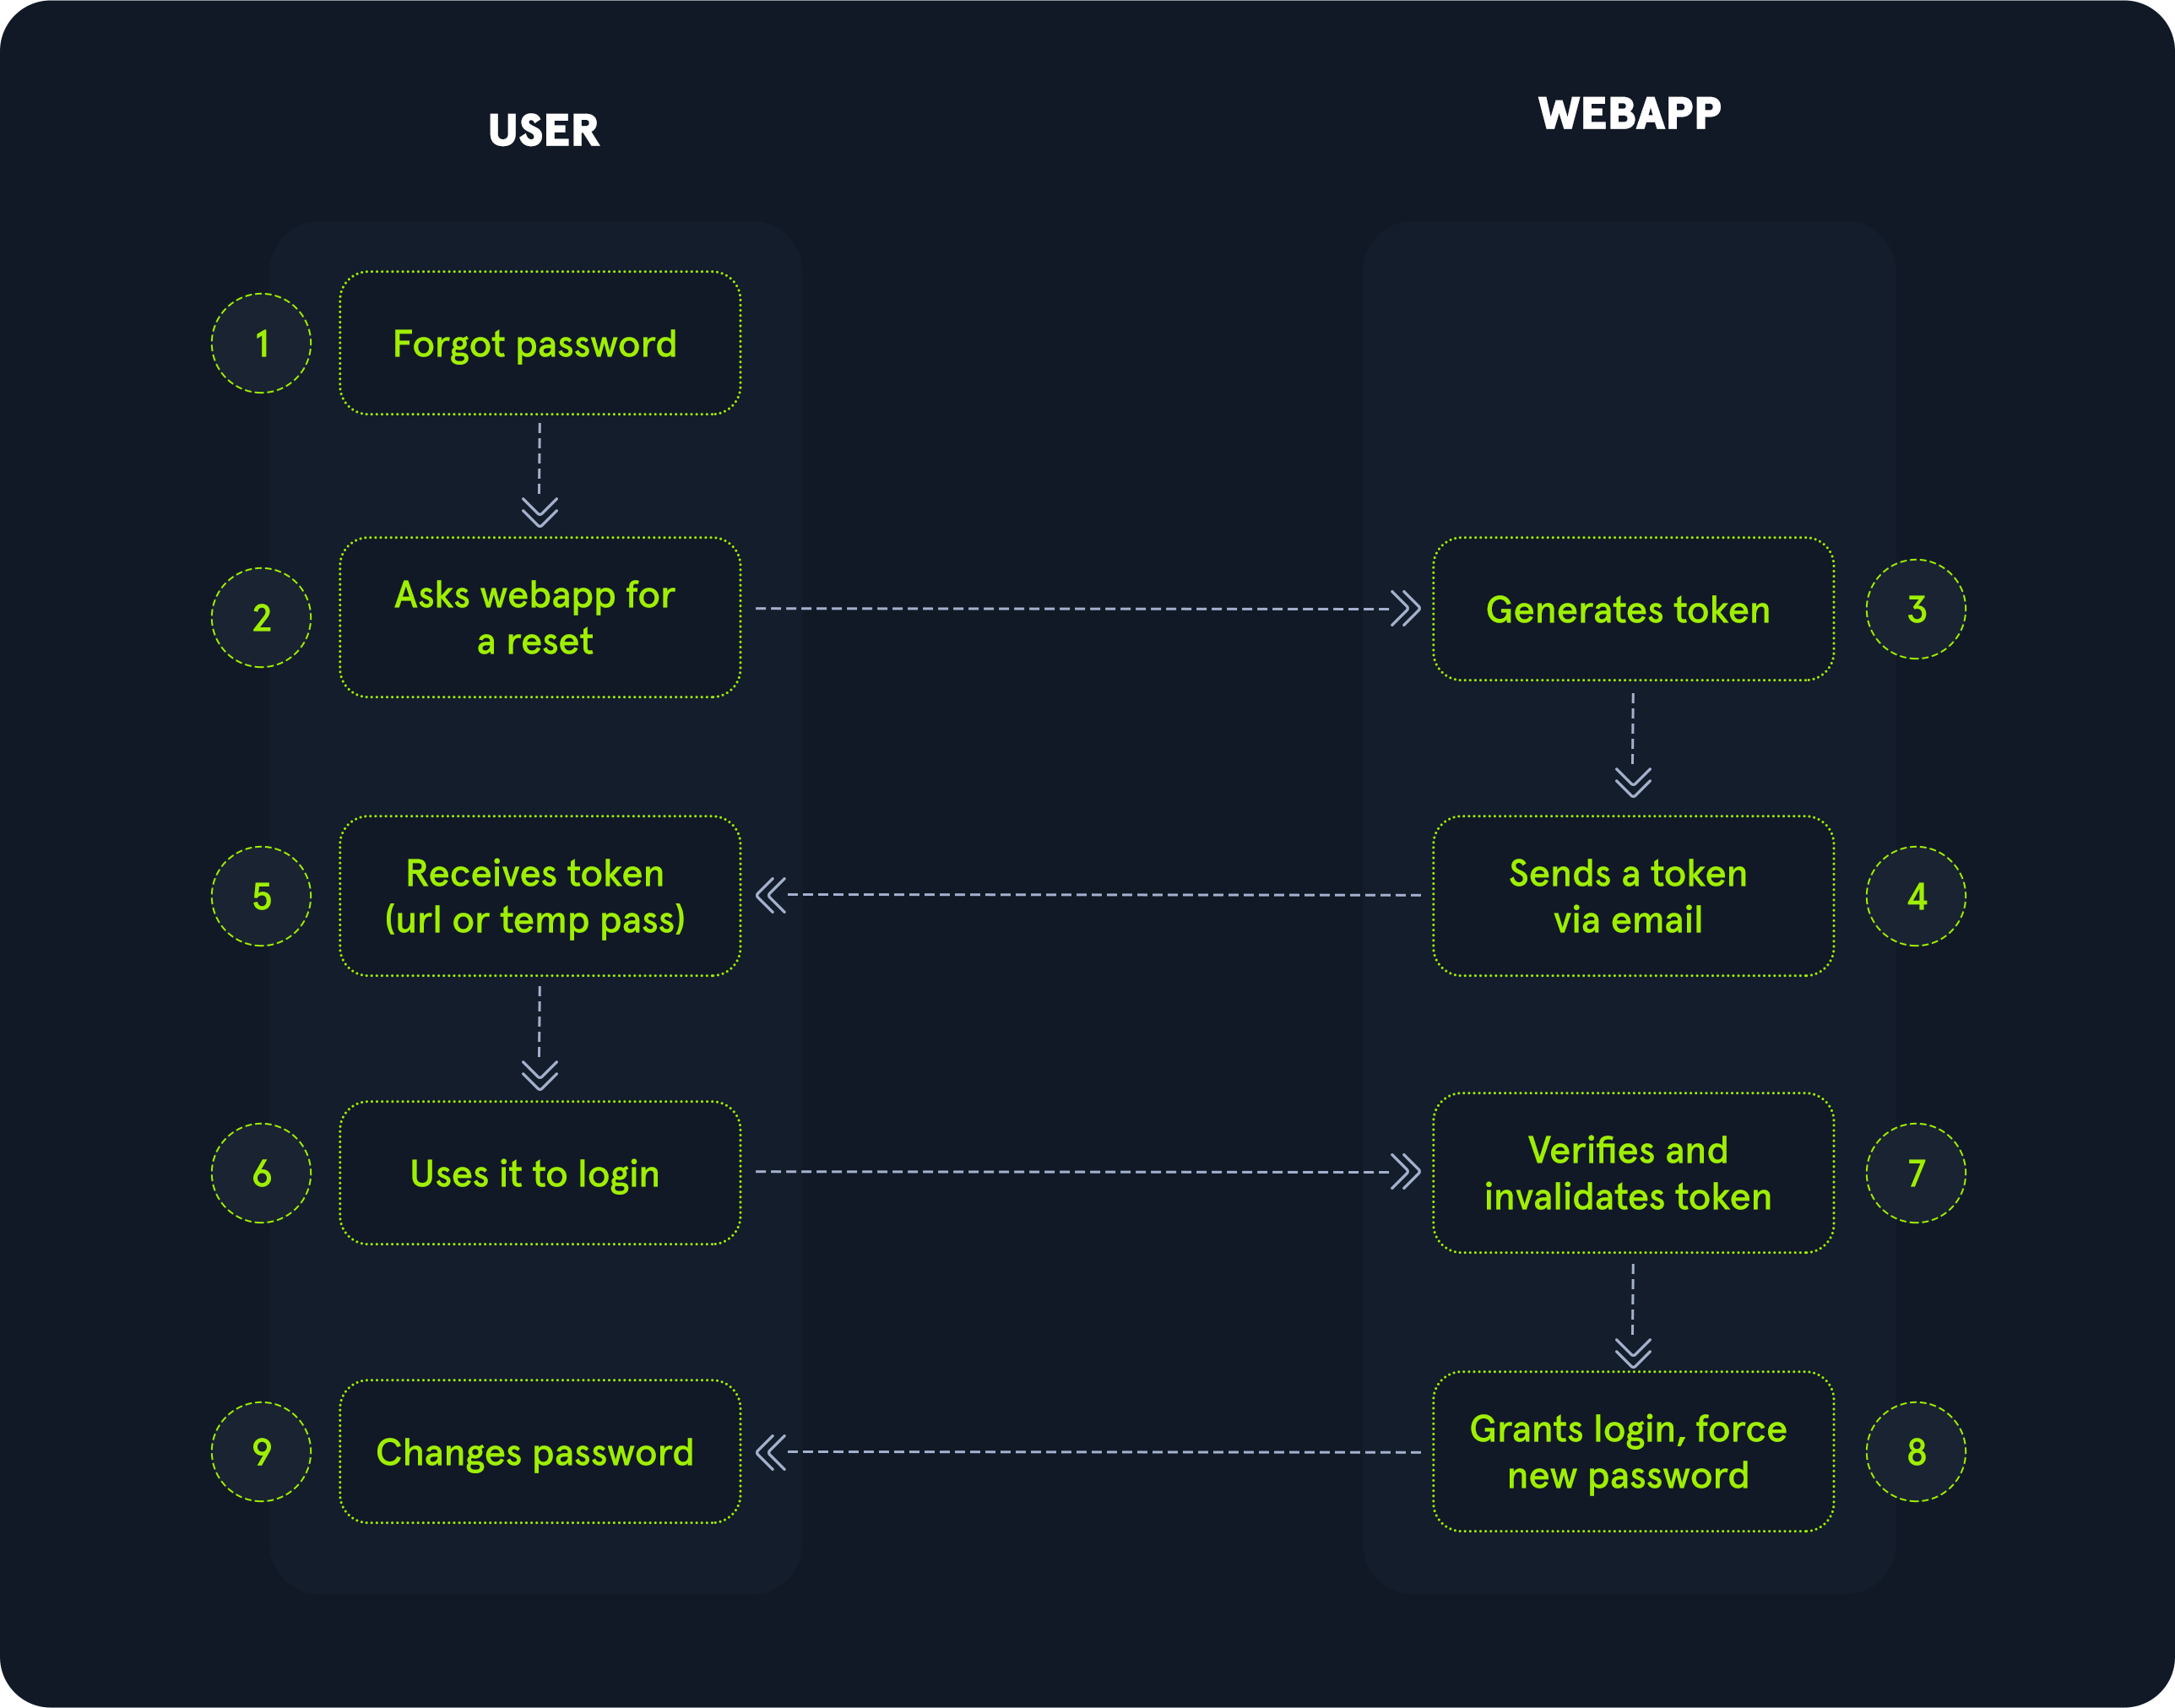Click the Changes password box

click(540, 1451)
